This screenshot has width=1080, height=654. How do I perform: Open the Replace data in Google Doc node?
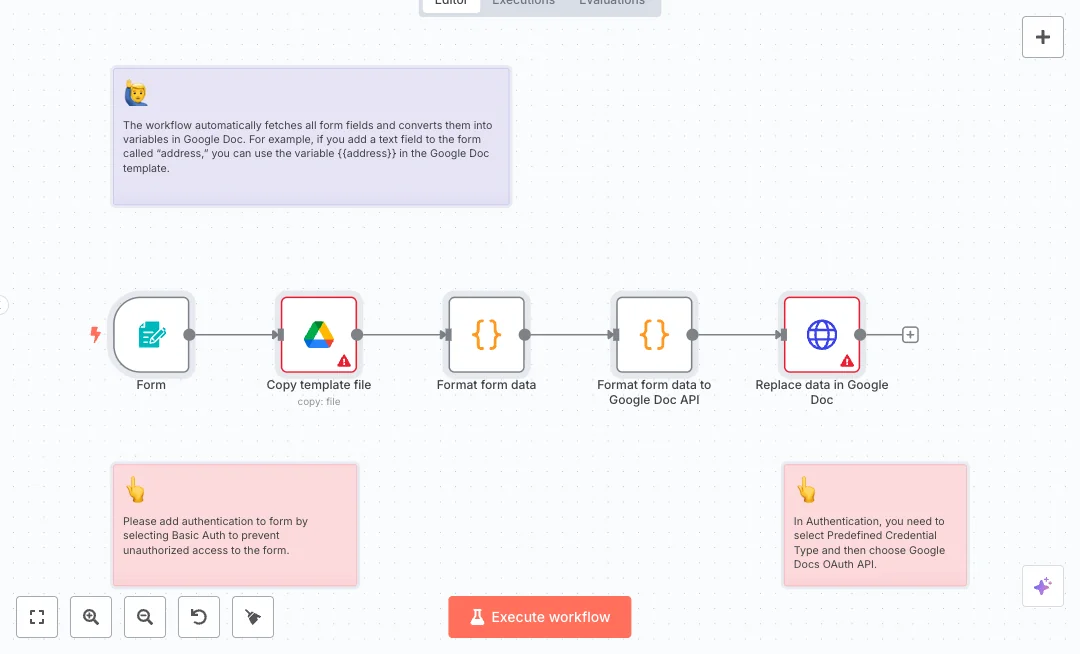821,335
